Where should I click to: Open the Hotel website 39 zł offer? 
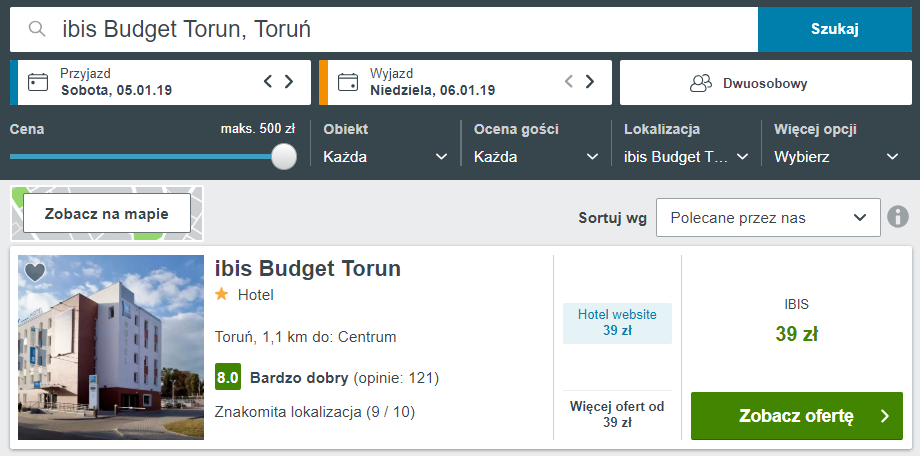(x=617, y=323)
